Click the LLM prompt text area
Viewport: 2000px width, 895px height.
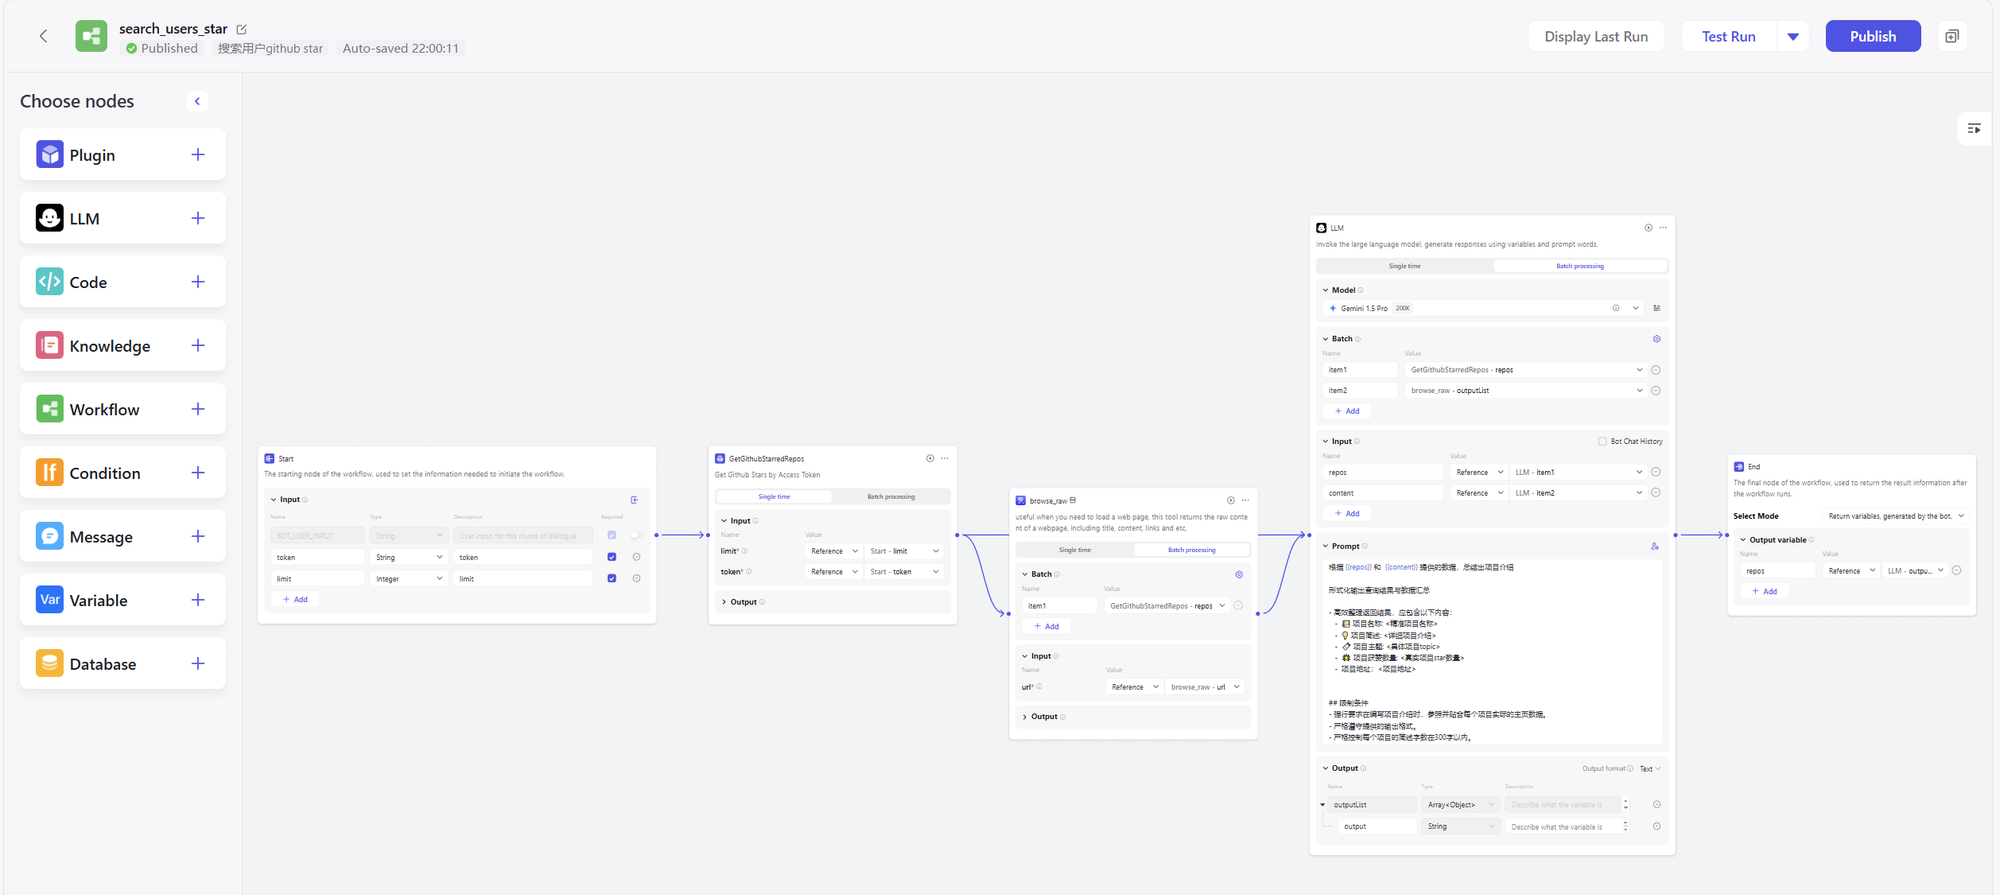1490,650
